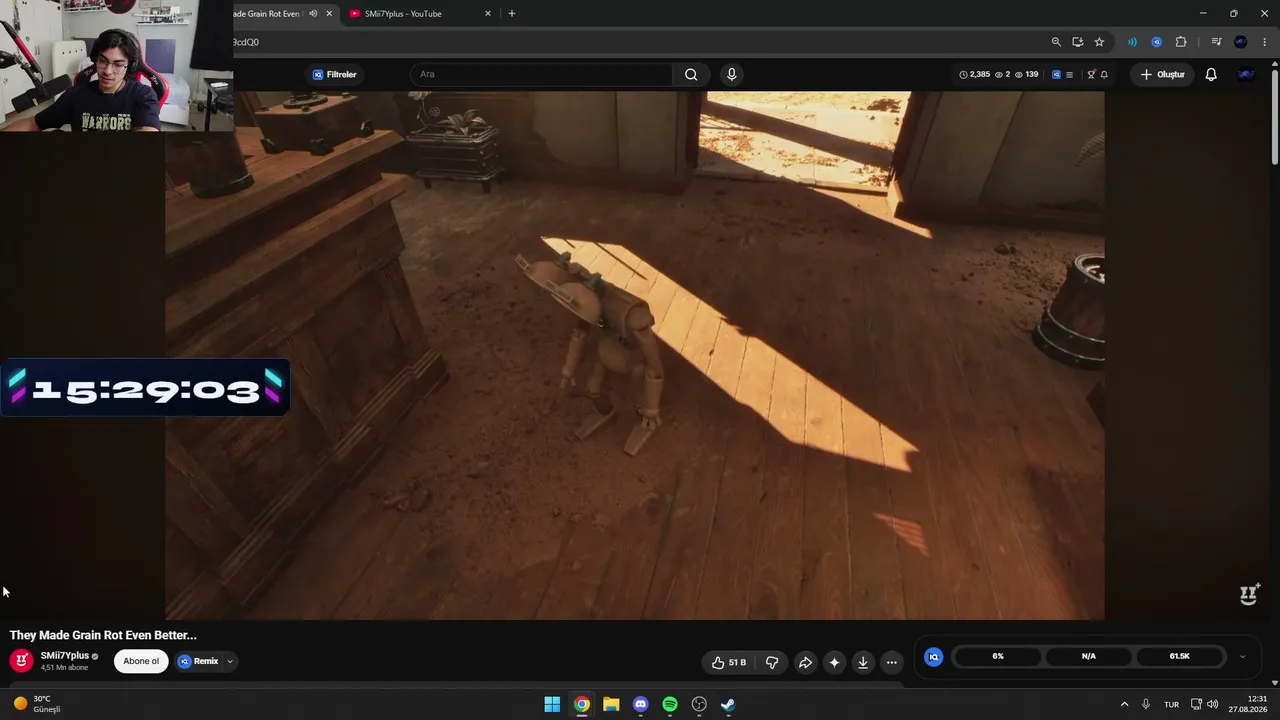Open the Windows Start menu
This screenshot has width=1280, height=720.
[x=552, y=704]
